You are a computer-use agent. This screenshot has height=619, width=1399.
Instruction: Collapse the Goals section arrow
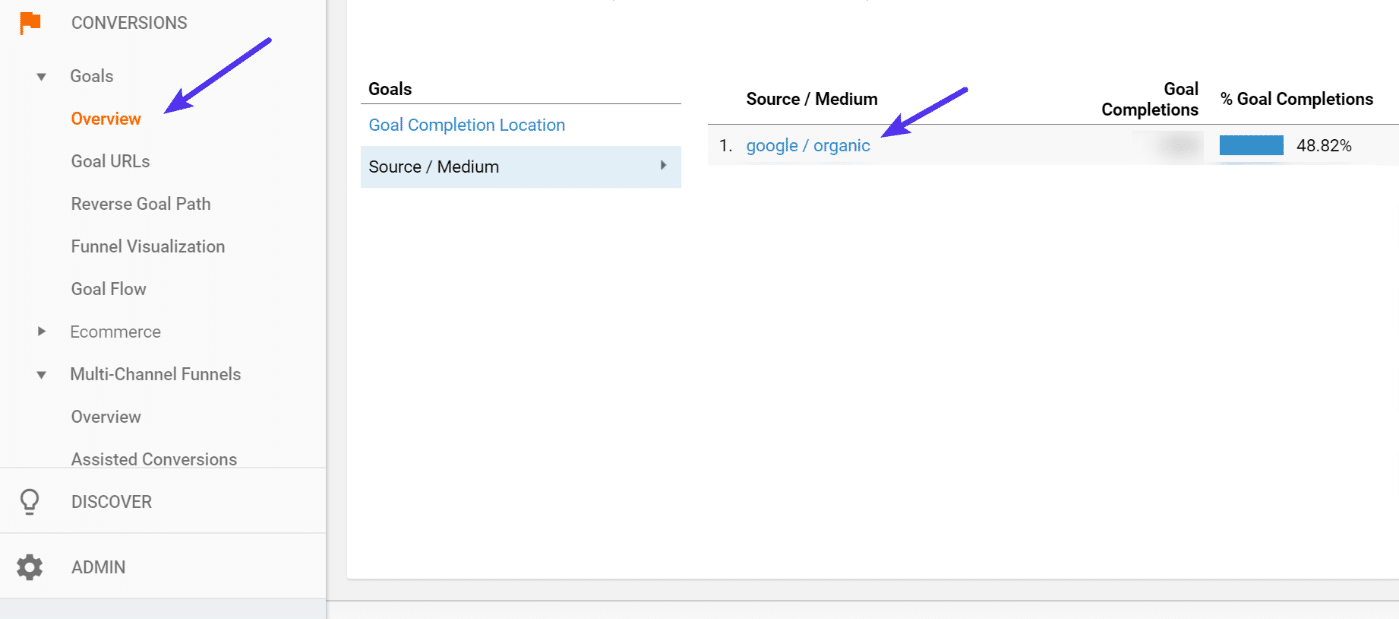click(x=41, y=76)
